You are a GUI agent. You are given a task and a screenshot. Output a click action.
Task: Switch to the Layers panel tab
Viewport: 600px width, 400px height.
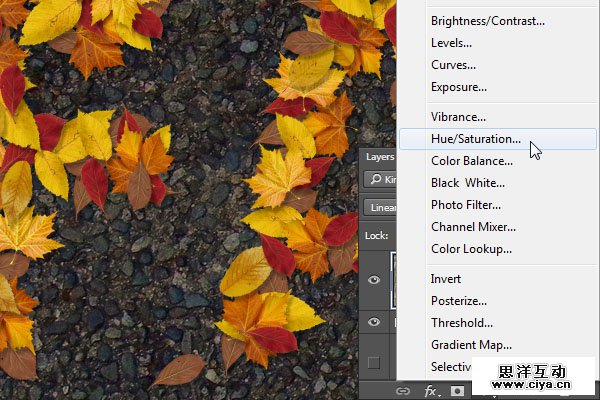[380, 157]
